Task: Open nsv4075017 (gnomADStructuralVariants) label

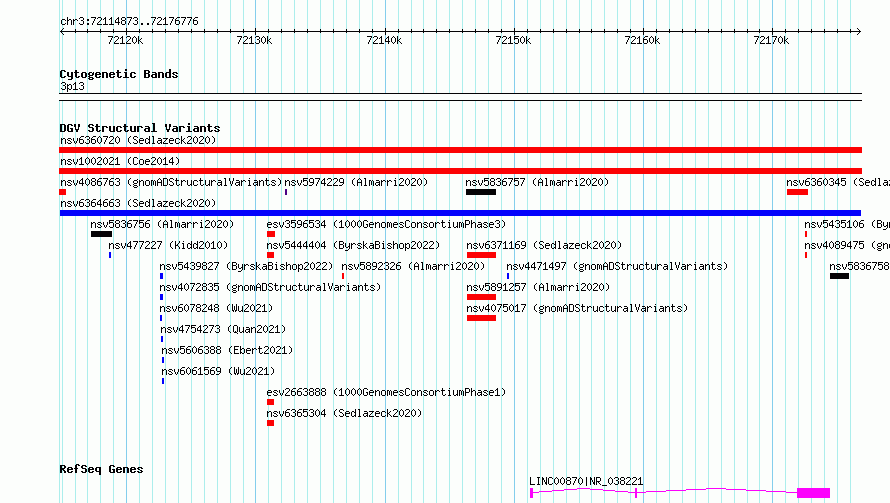Action: coord(577,308)
